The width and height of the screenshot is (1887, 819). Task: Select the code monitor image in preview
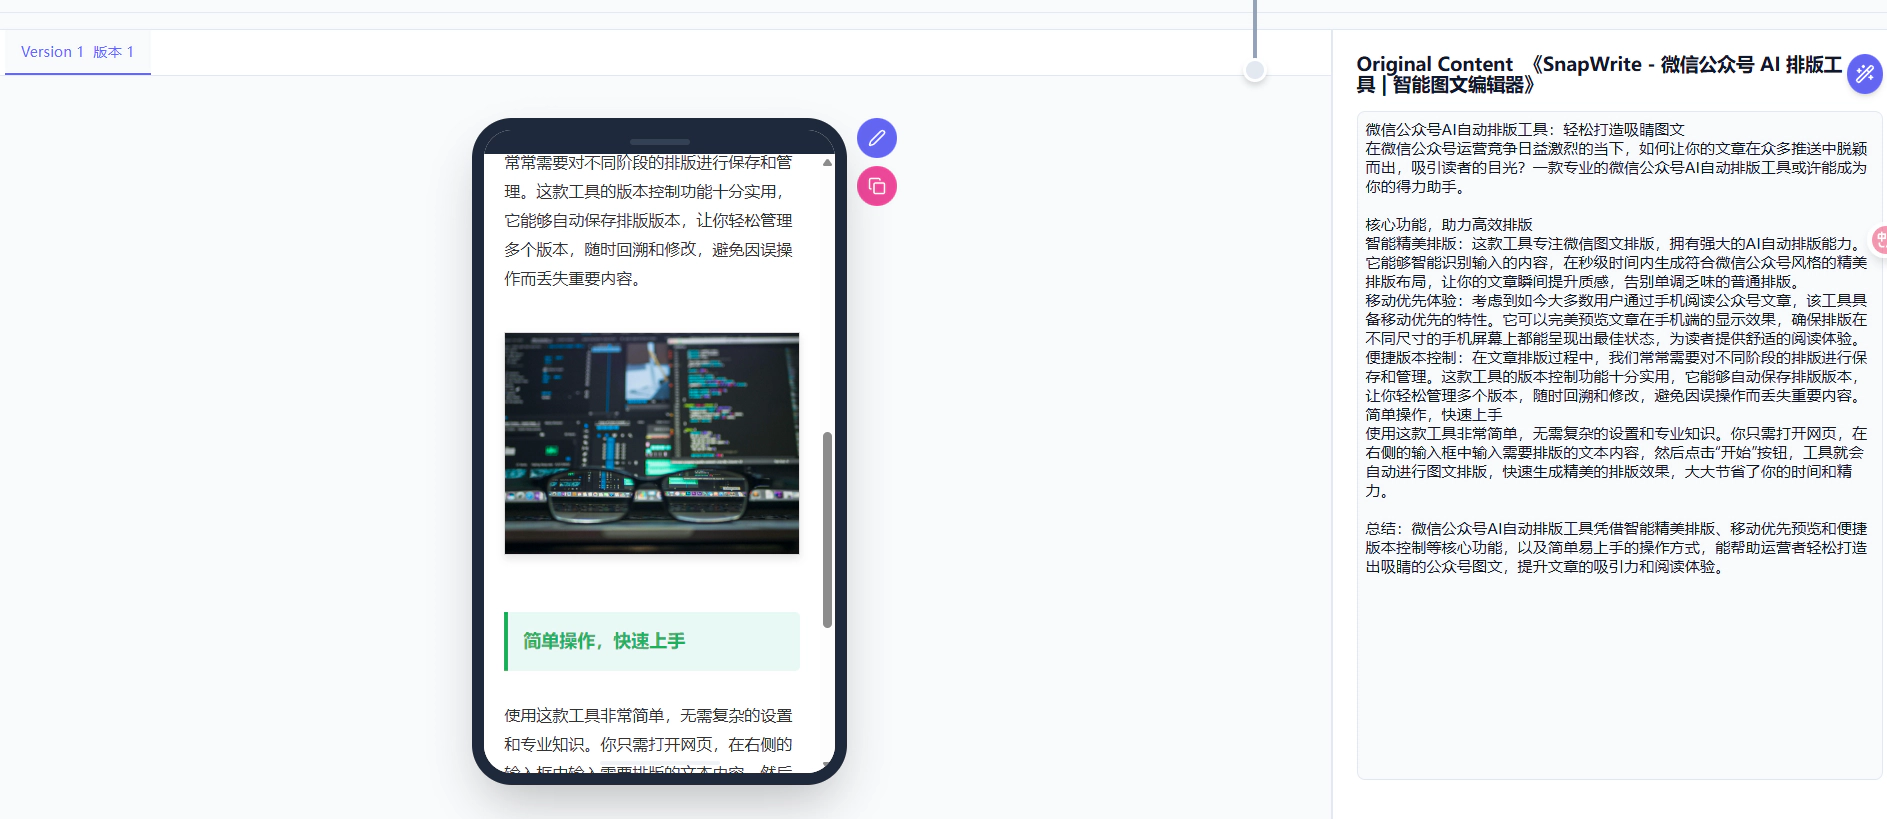(651, 443)
